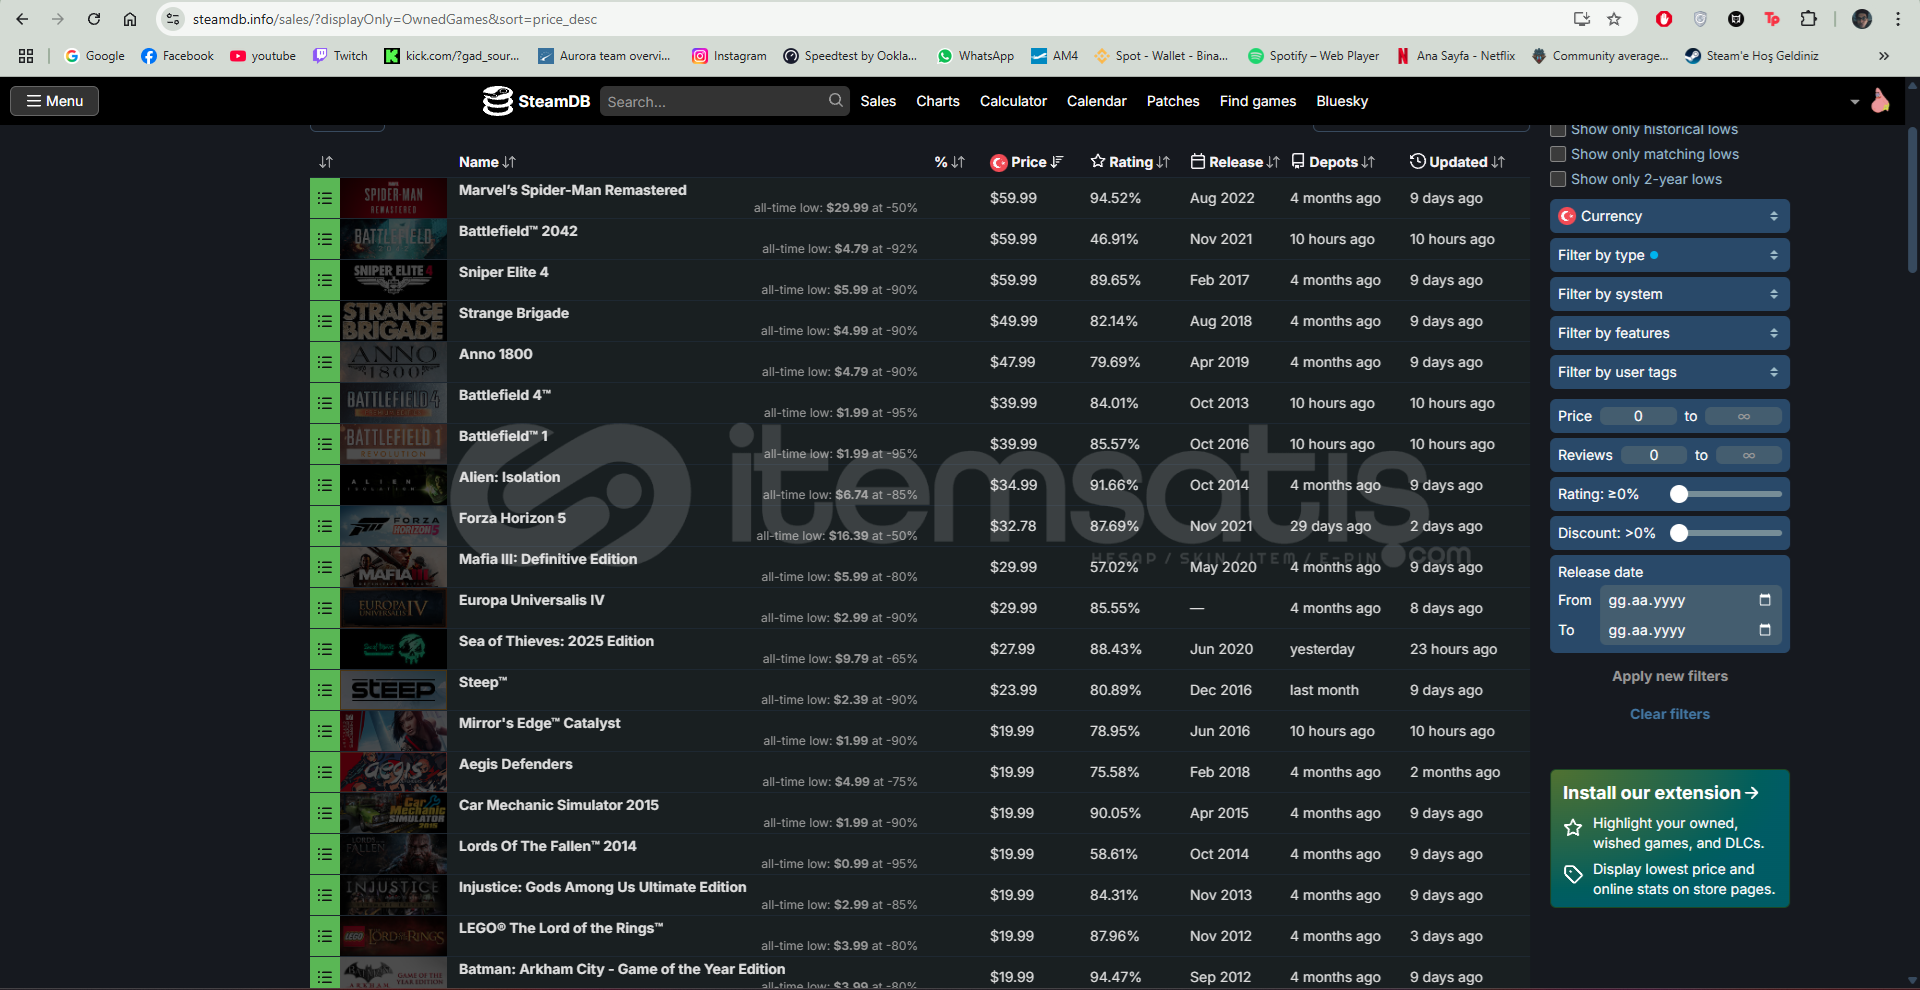1920x990 pixels.
Task: Open Sea of Thieves: 2025 Edition page
Action: point(556,641)
